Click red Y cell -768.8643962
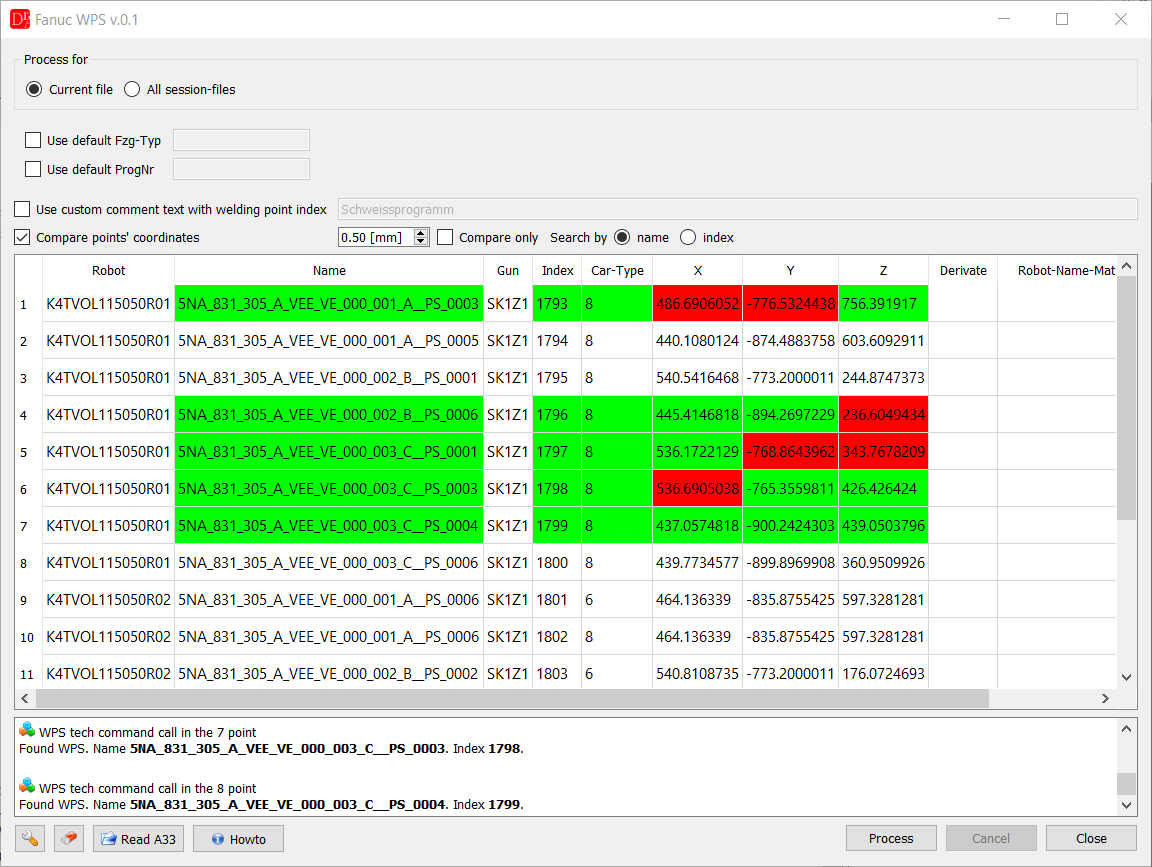The height and width of the screenshot is (867, 1152). (x=791, y=452)
